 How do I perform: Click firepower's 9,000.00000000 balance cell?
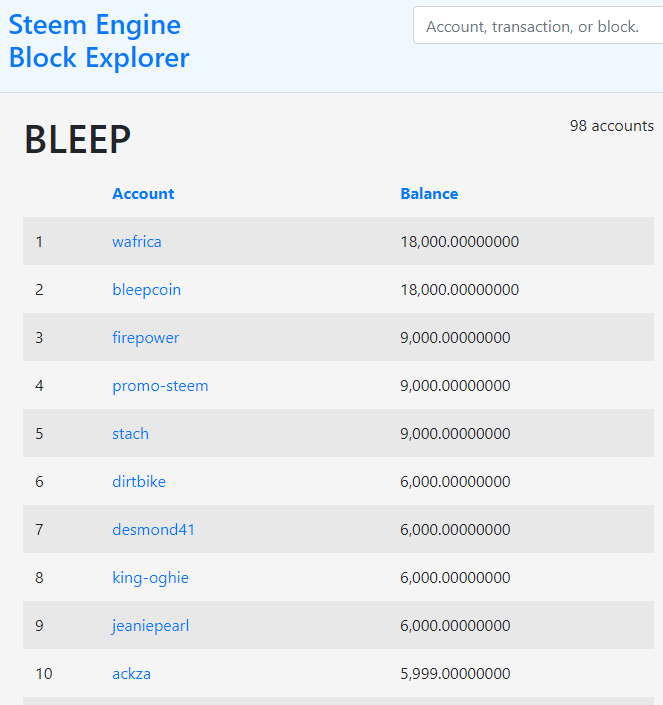click(455, 338)
